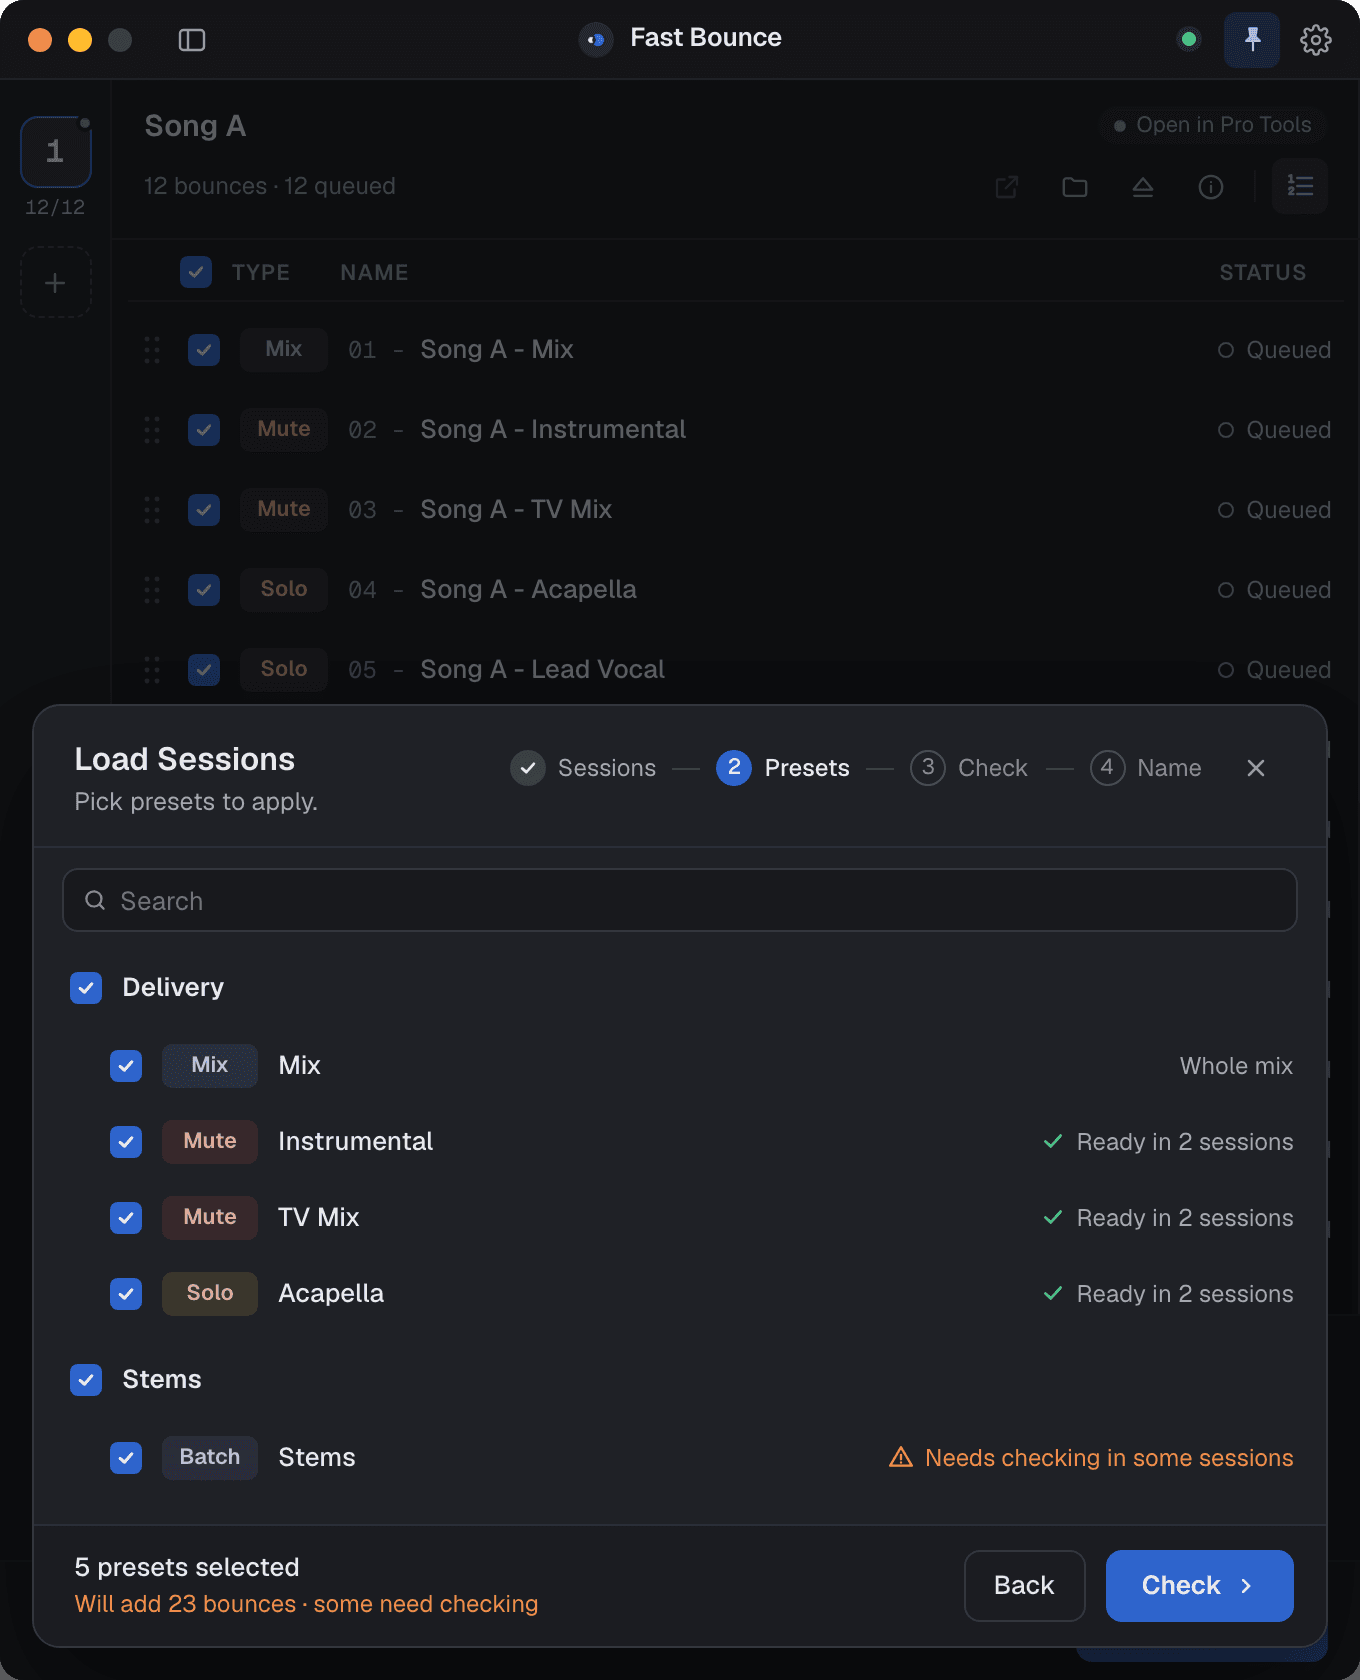
Task: Click the green connection status dot
Action: pyautogui.click(x=1189, y=40)
